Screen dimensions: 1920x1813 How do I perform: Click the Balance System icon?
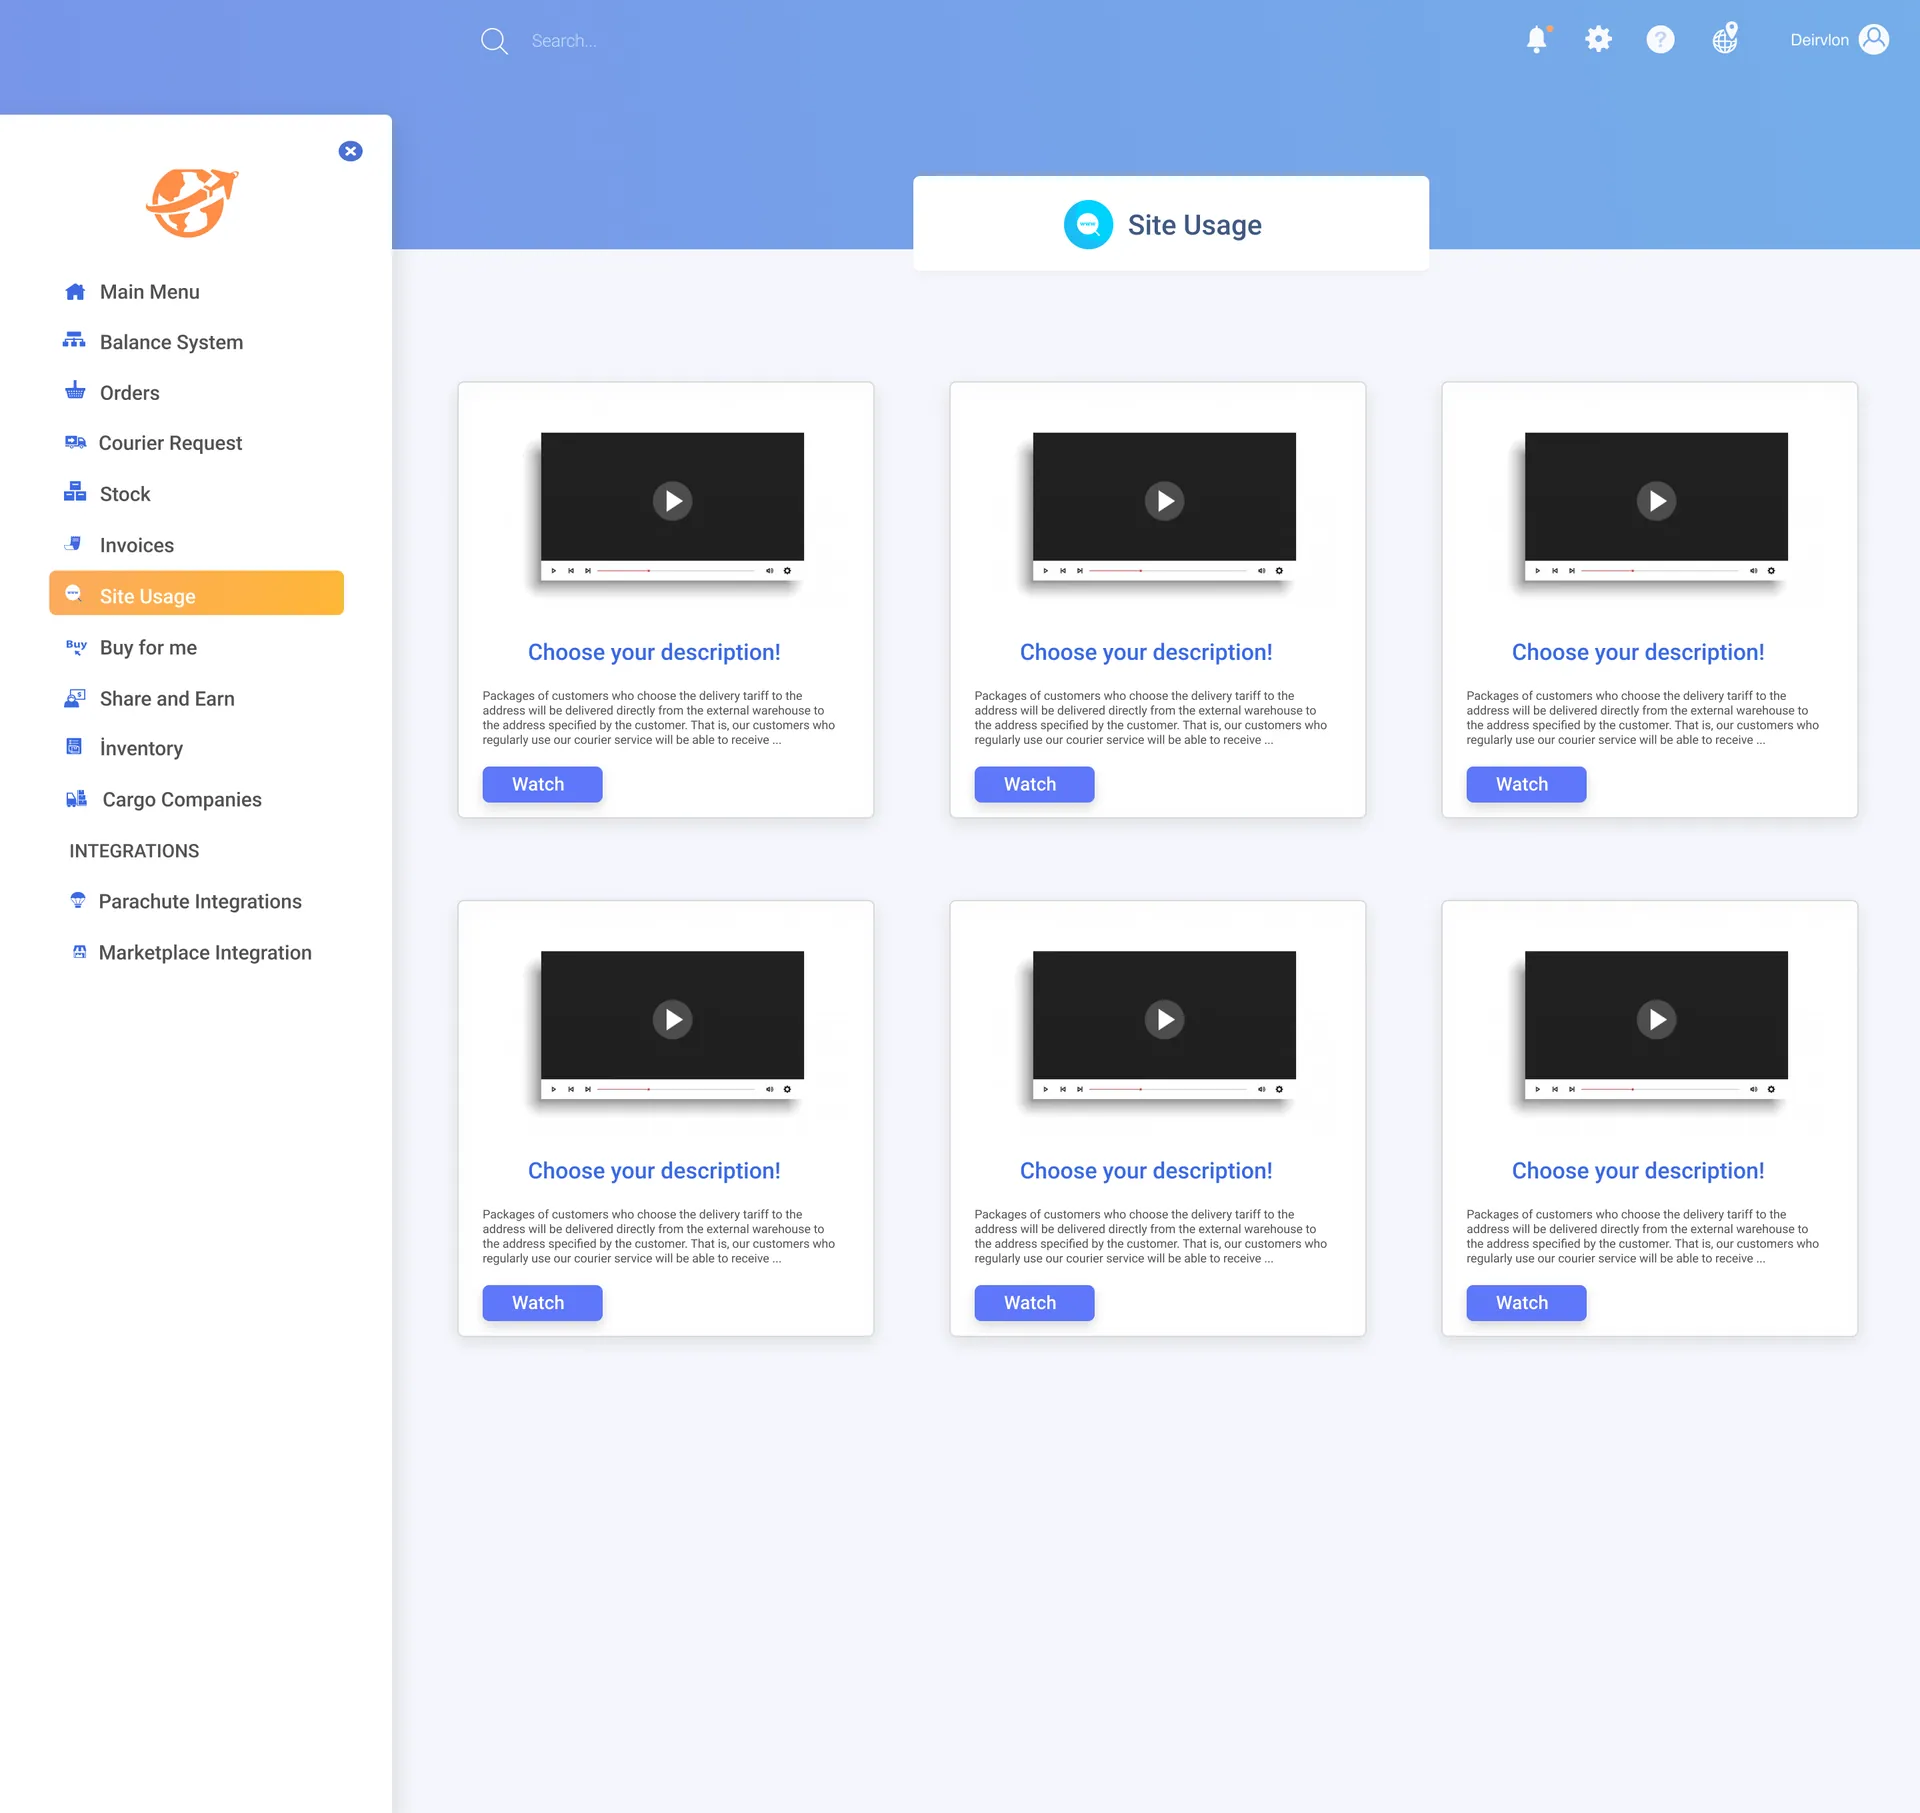point(74,341)
